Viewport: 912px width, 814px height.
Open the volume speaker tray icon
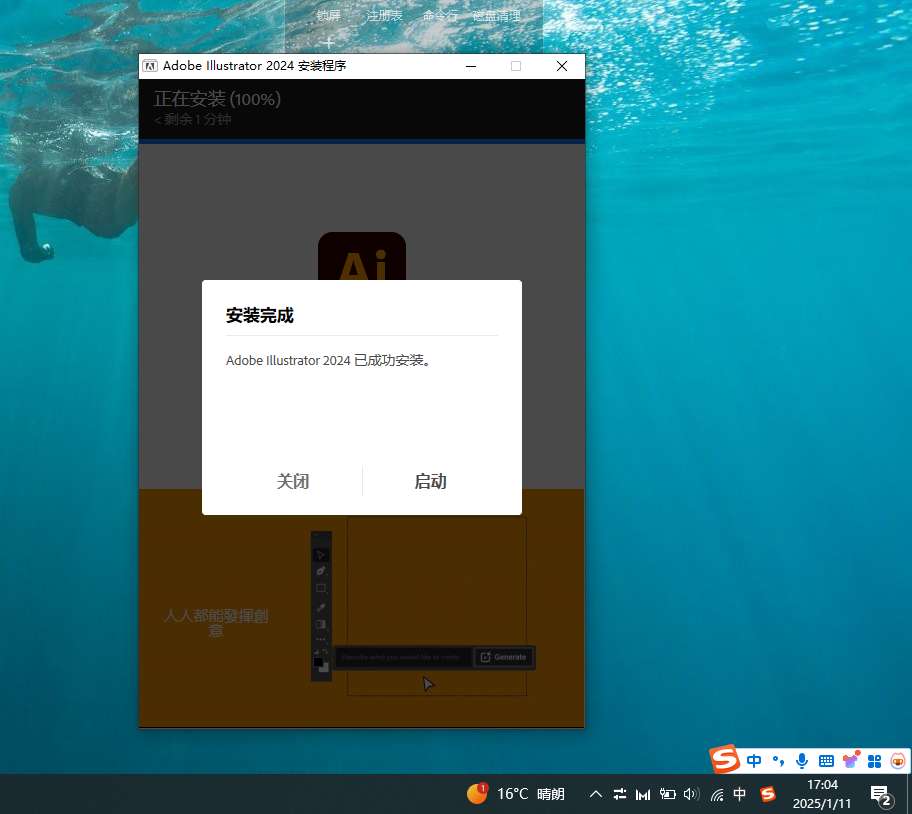tap(692, 794)
